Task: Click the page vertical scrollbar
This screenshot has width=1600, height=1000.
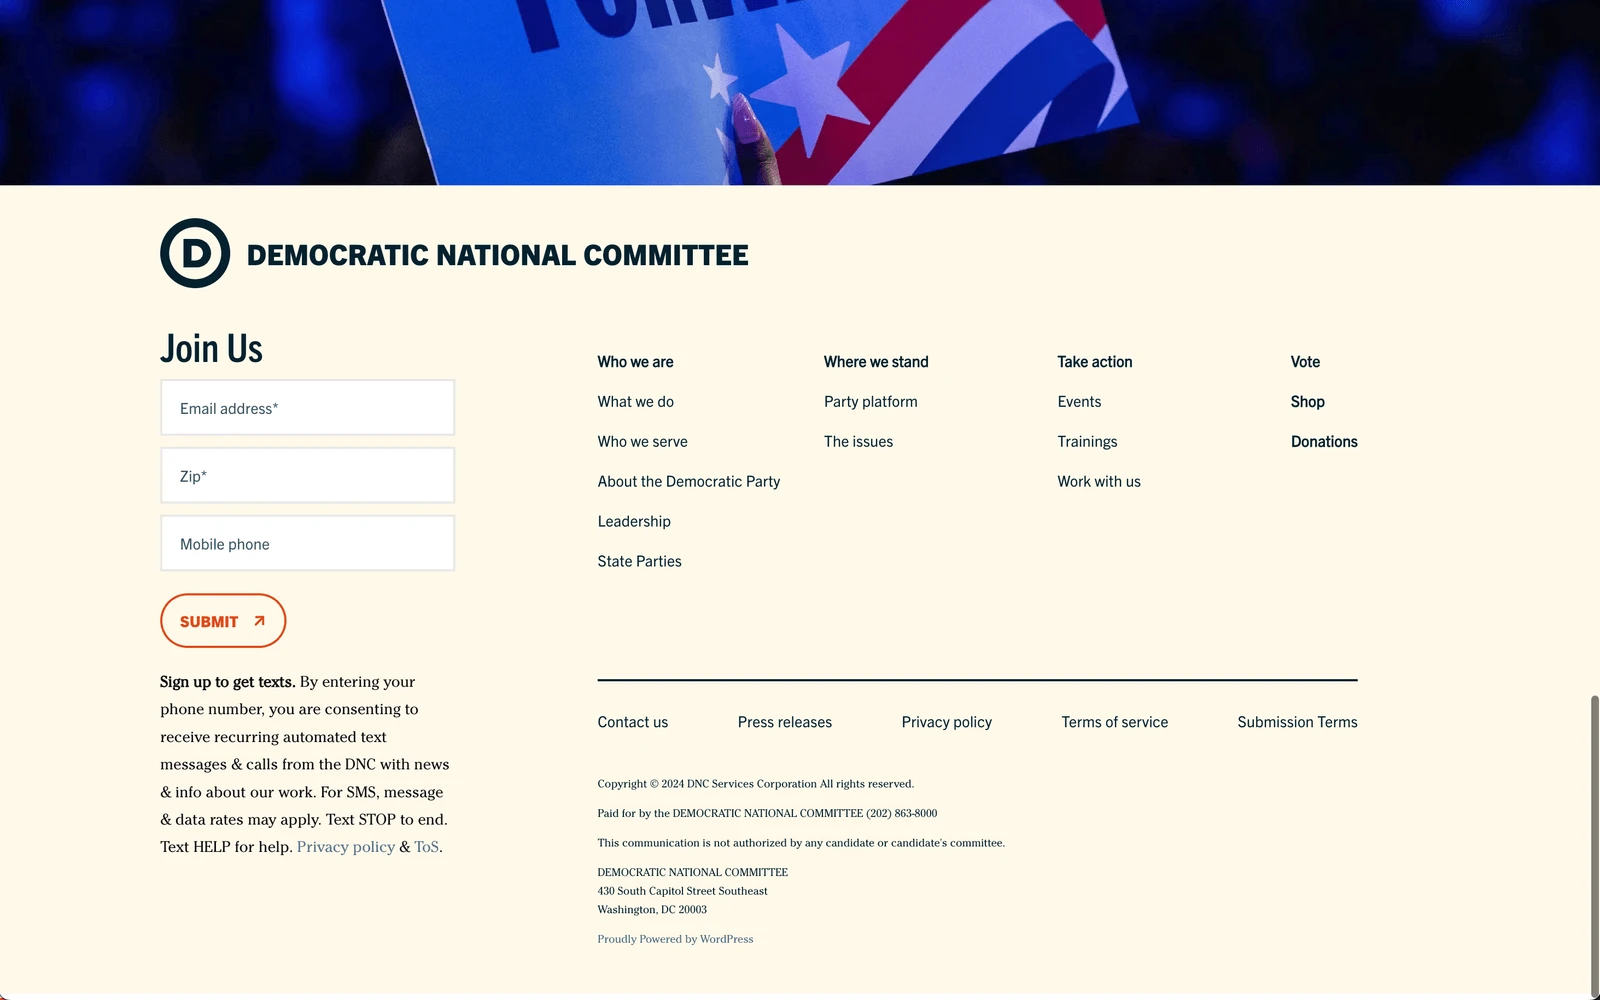Action: click(x=1594, y=845)
